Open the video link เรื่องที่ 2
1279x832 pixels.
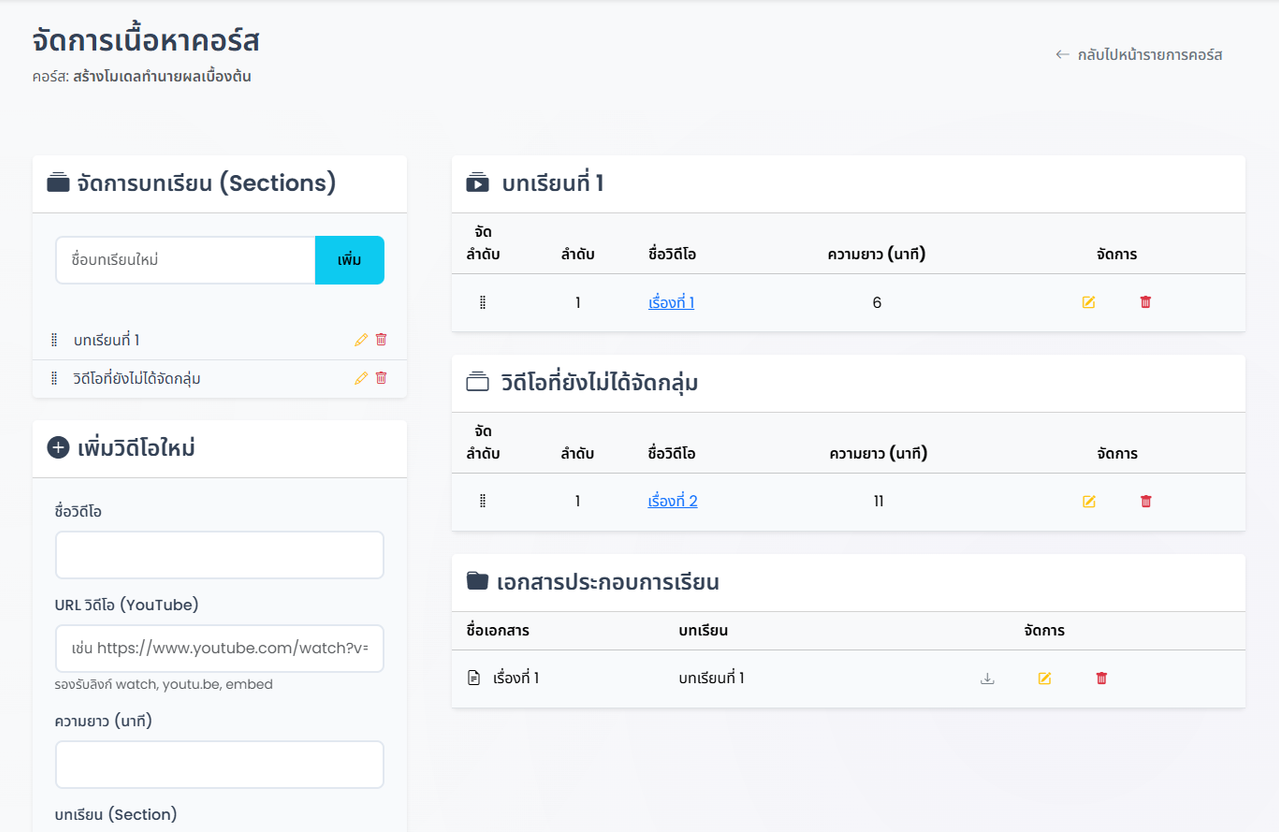click(x=673, y=501)
